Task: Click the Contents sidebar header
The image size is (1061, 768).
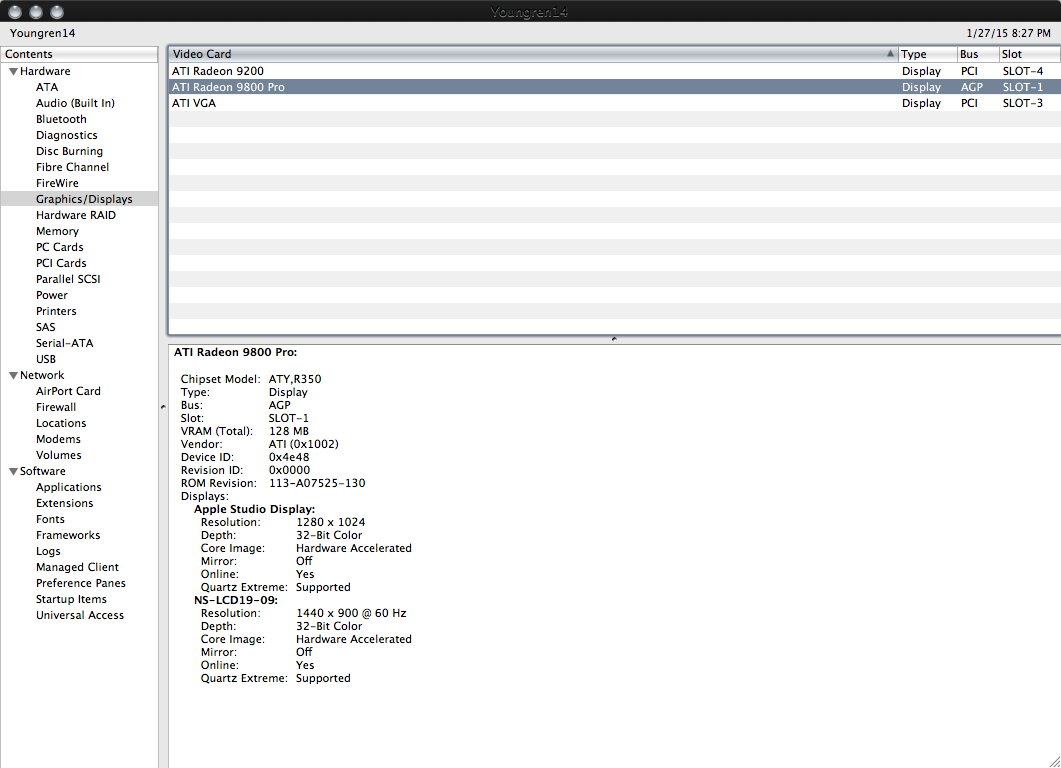Action: (79, 54)
